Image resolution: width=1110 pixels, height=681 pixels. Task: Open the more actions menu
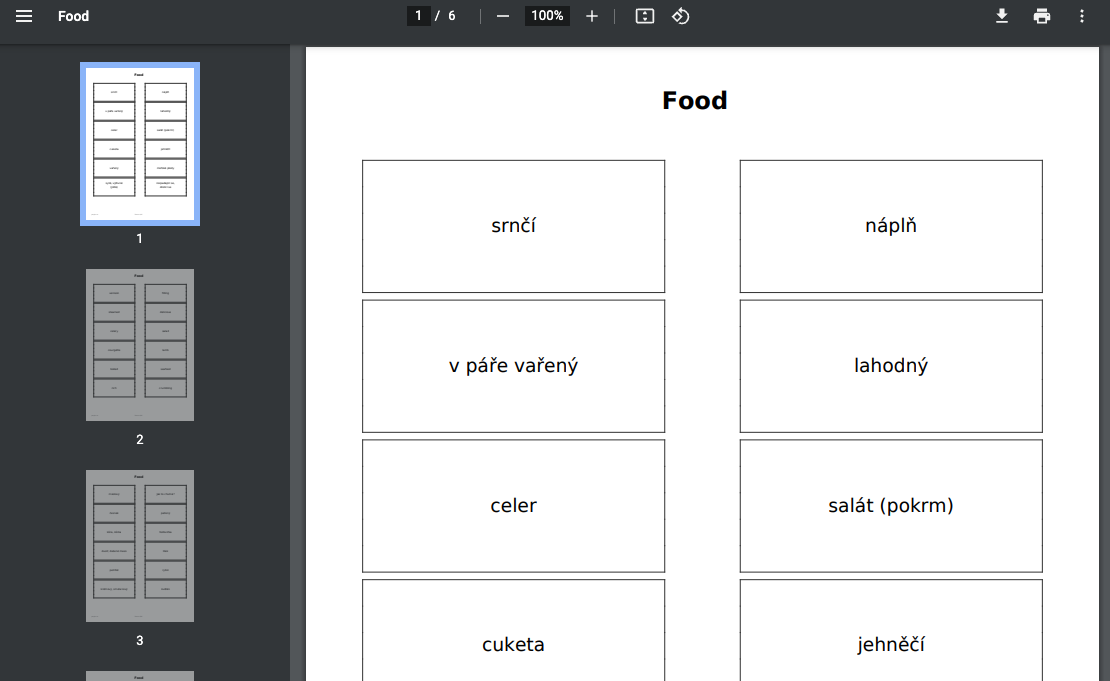tap(1082, 16)
